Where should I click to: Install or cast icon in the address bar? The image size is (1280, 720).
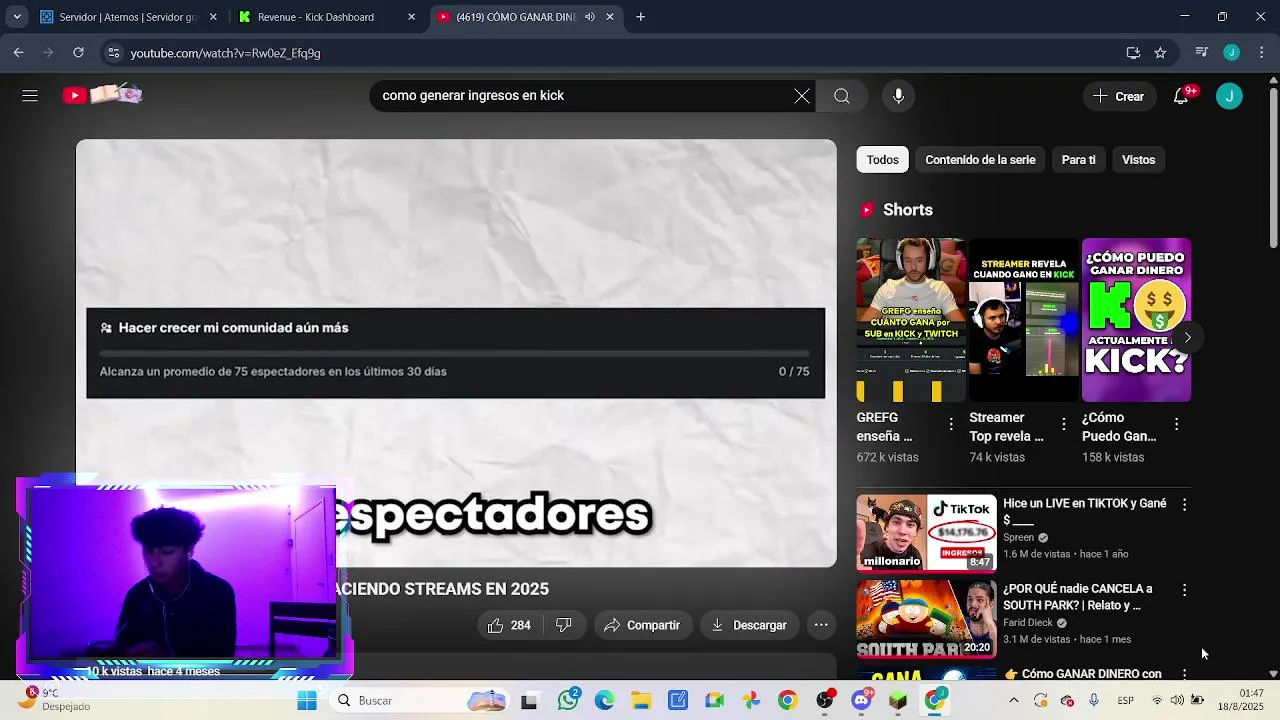click(1133, 53)
